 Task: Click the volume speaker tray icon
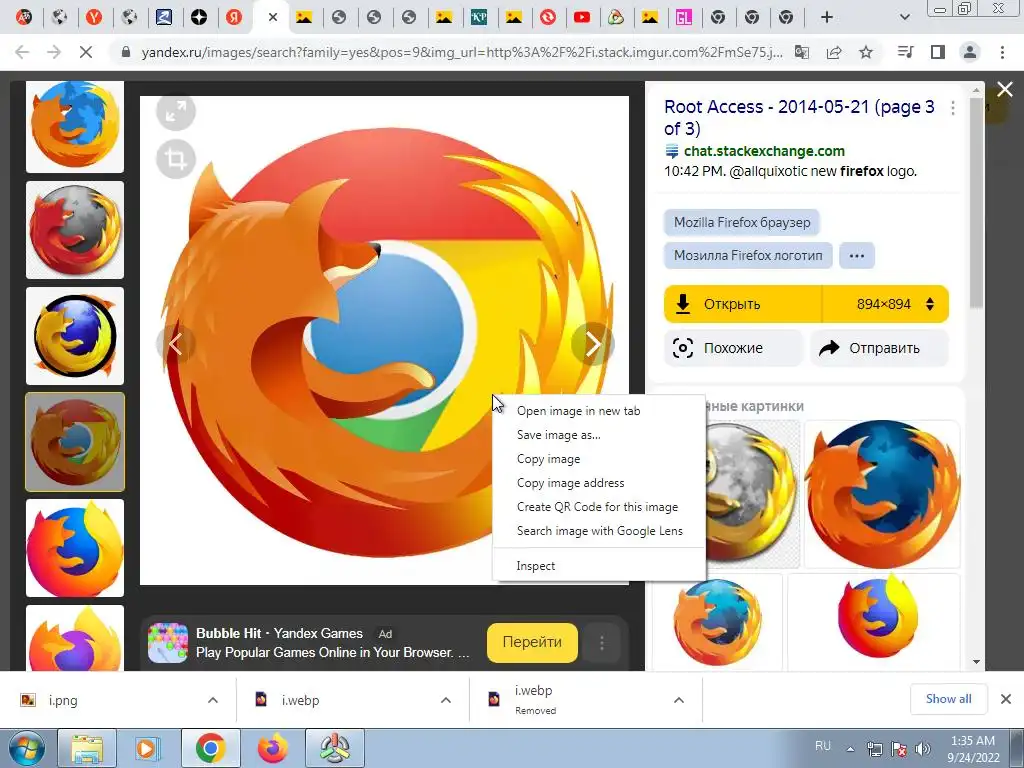tap(923, 749)
